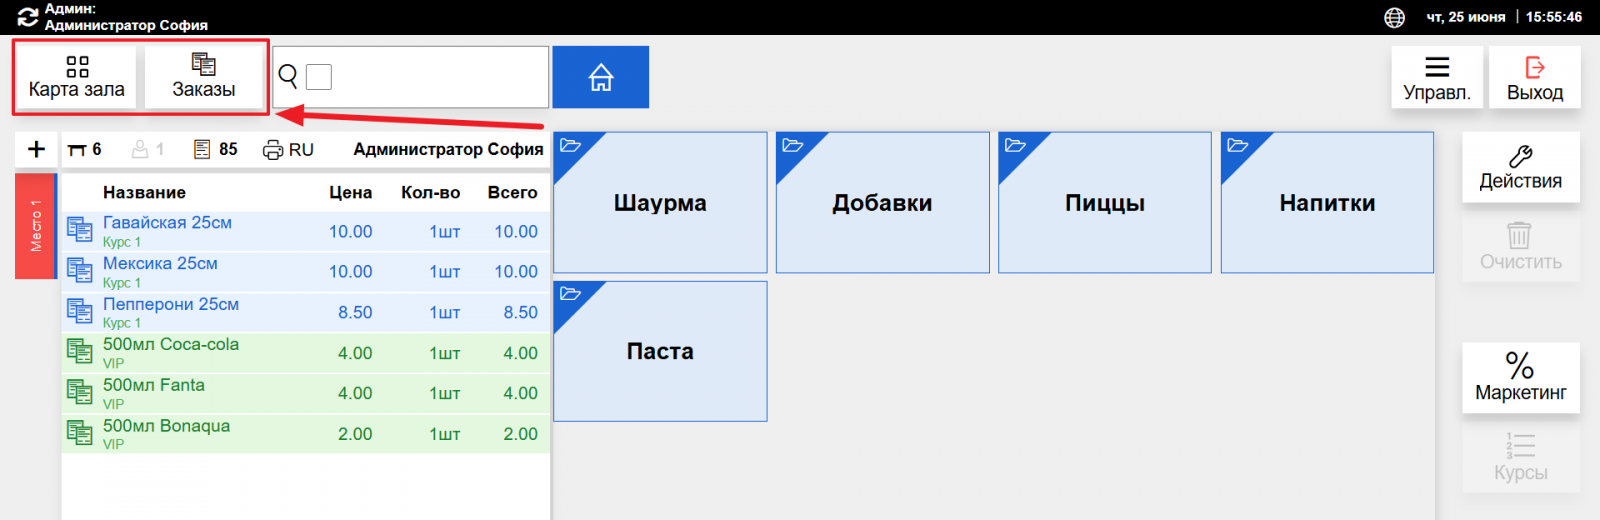Click item icon for 500мл Coca-cola
The height and width of the screenshot is (520, 1600).
tap(80, 351)
